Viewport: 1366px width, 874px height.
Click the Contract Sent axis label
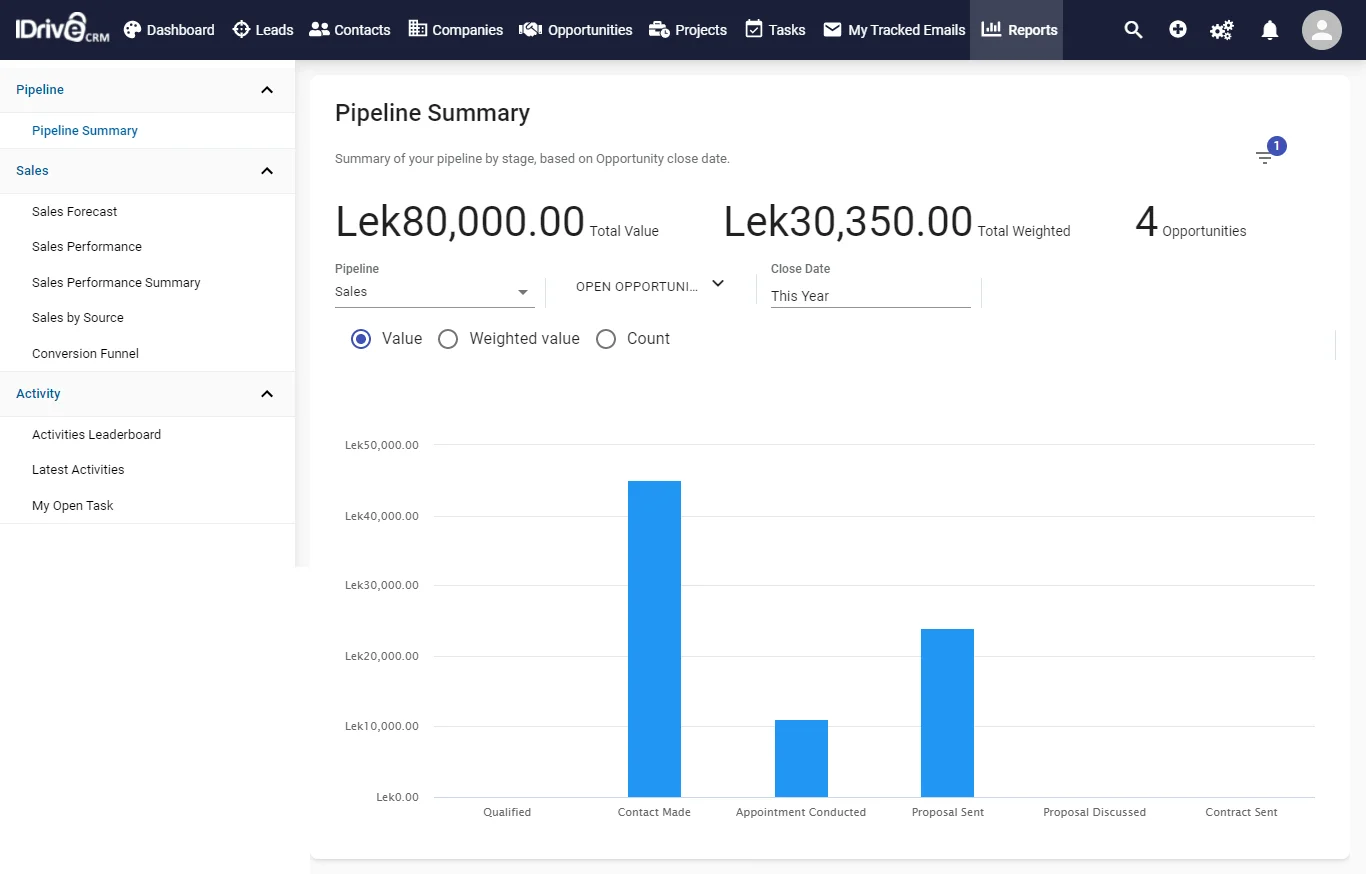pyautogui.click(x=1241, y=812)
